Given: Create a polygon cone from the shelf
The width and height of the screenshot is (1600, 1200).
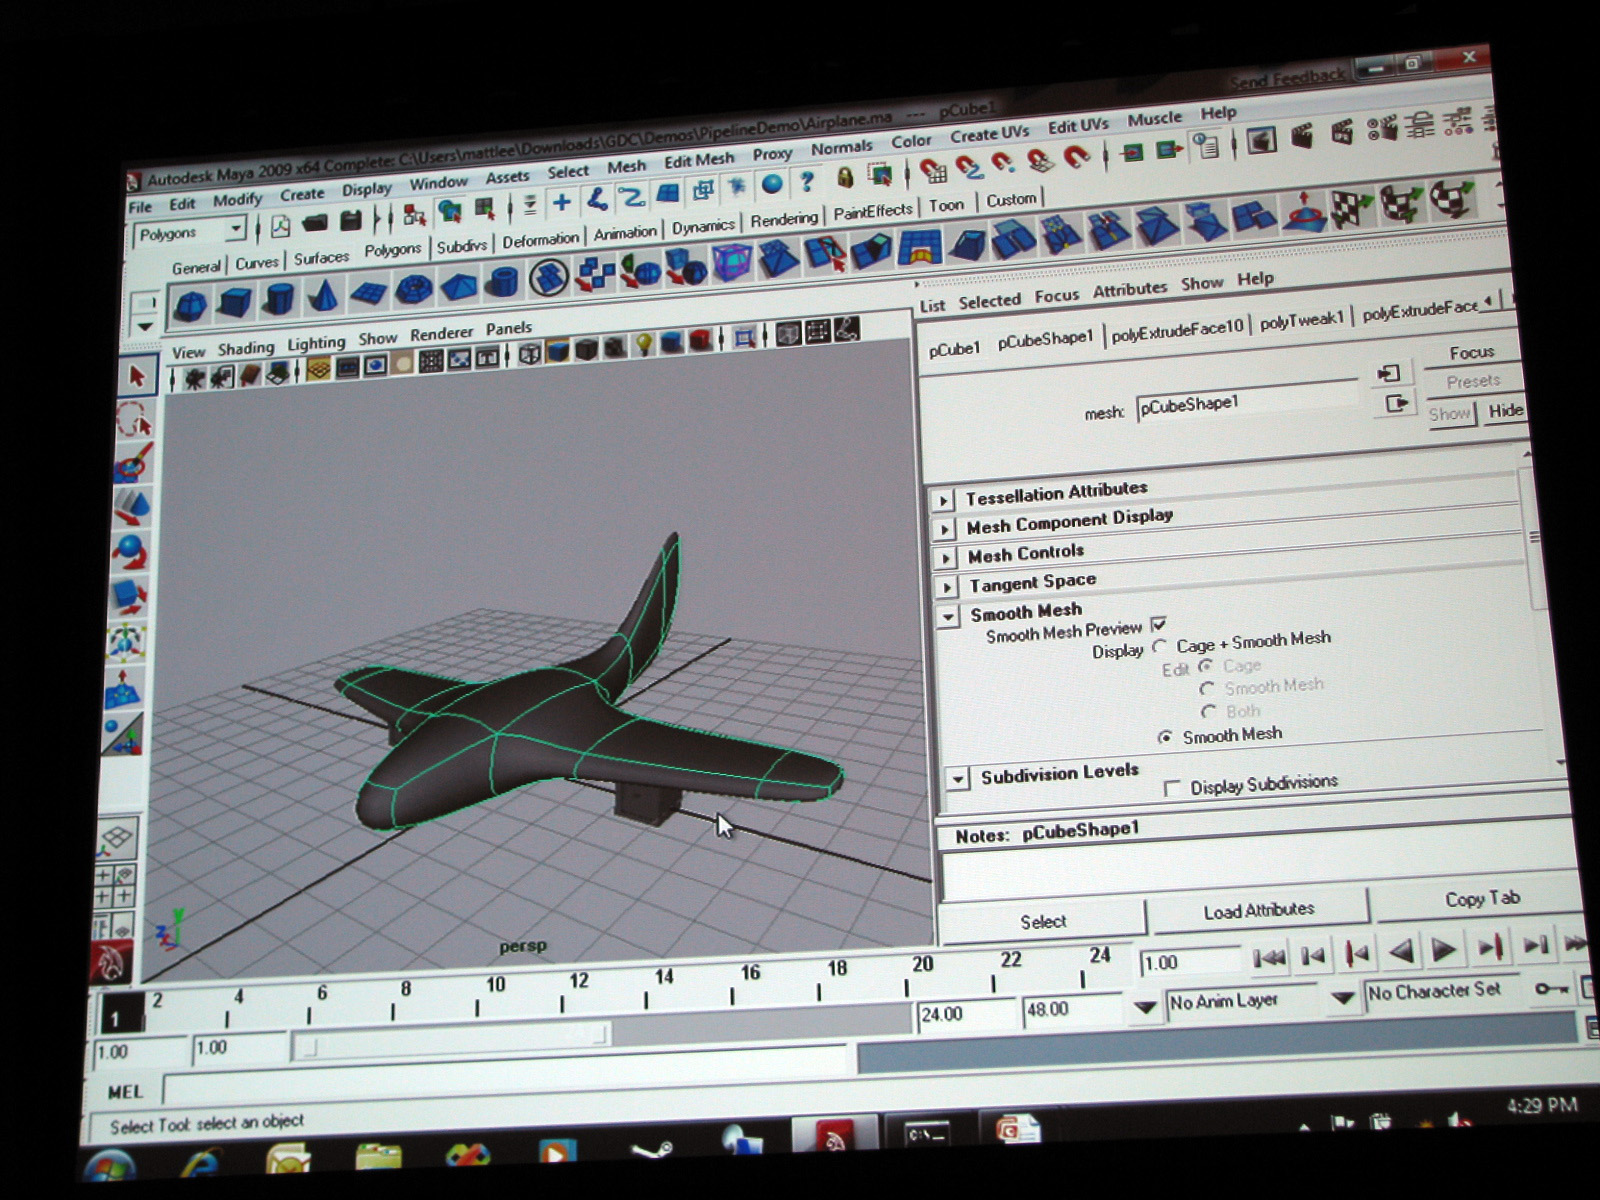Looking at the screenshot, I should pos(322,295).
